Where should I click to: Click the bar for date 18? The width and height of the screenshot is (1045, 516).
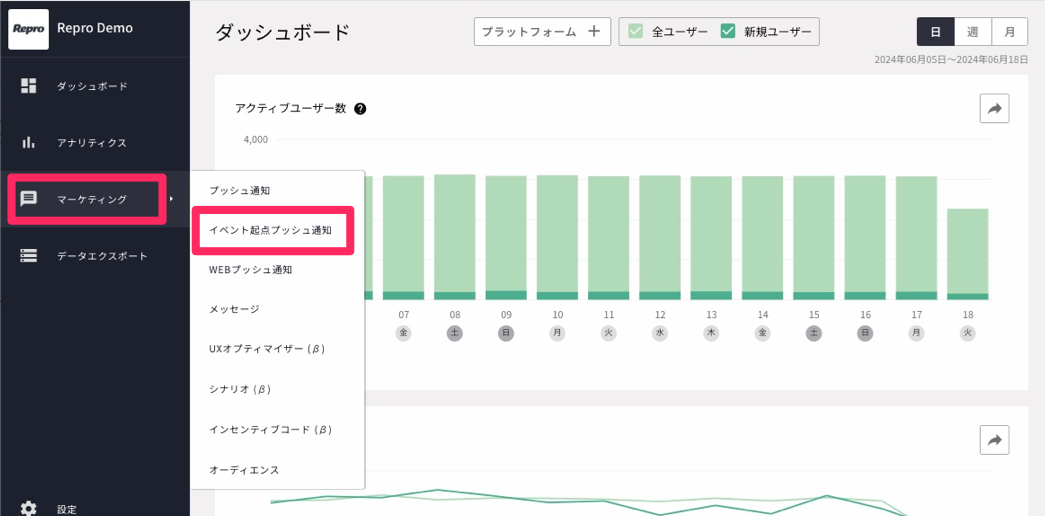[x=967, y=254]
